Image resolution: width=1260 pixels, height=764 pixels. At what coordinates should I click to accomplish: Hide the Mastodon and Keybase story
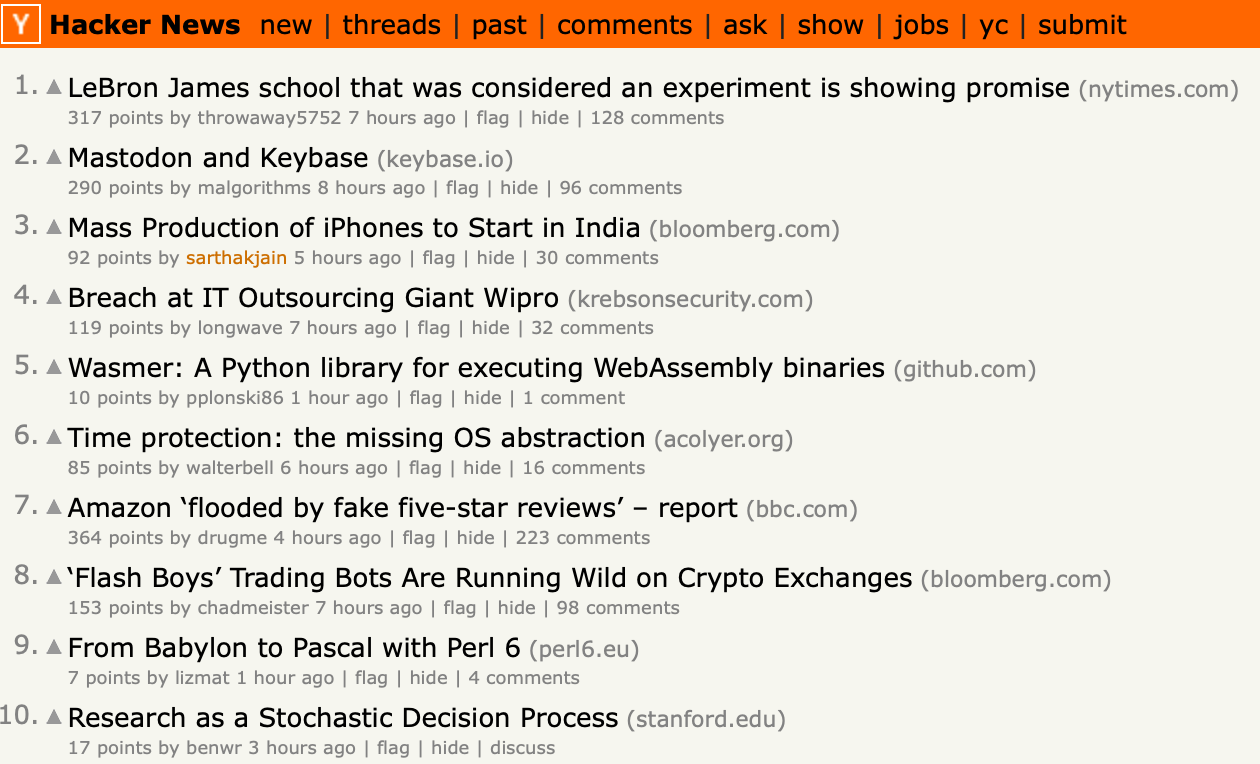click(519, 188)
